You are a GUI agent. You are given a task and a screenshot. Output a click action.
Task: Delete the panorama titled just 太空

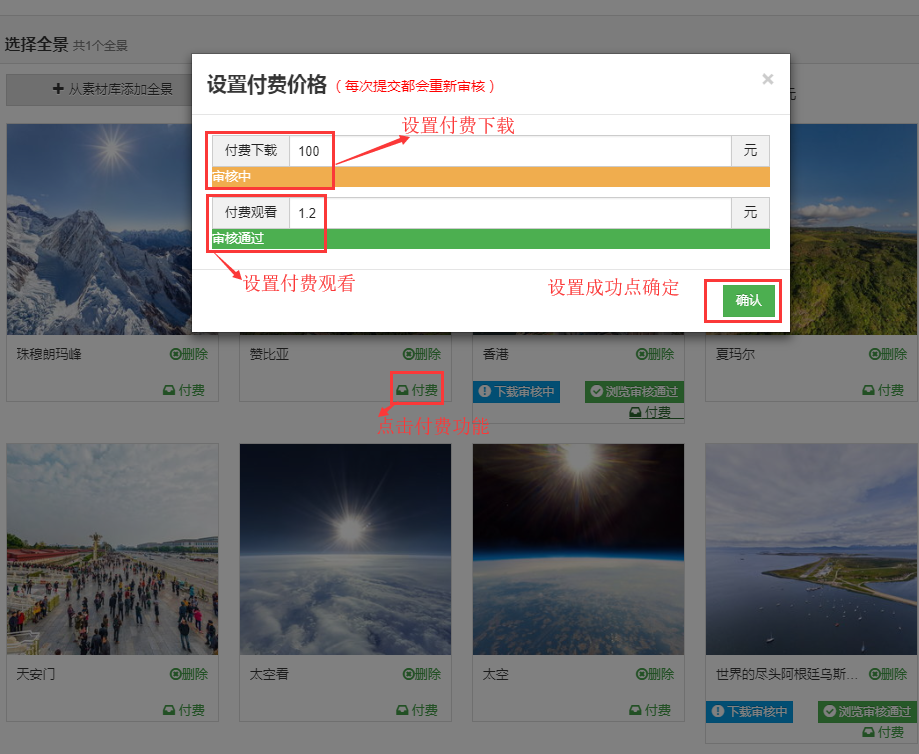[x=655, y=674]
